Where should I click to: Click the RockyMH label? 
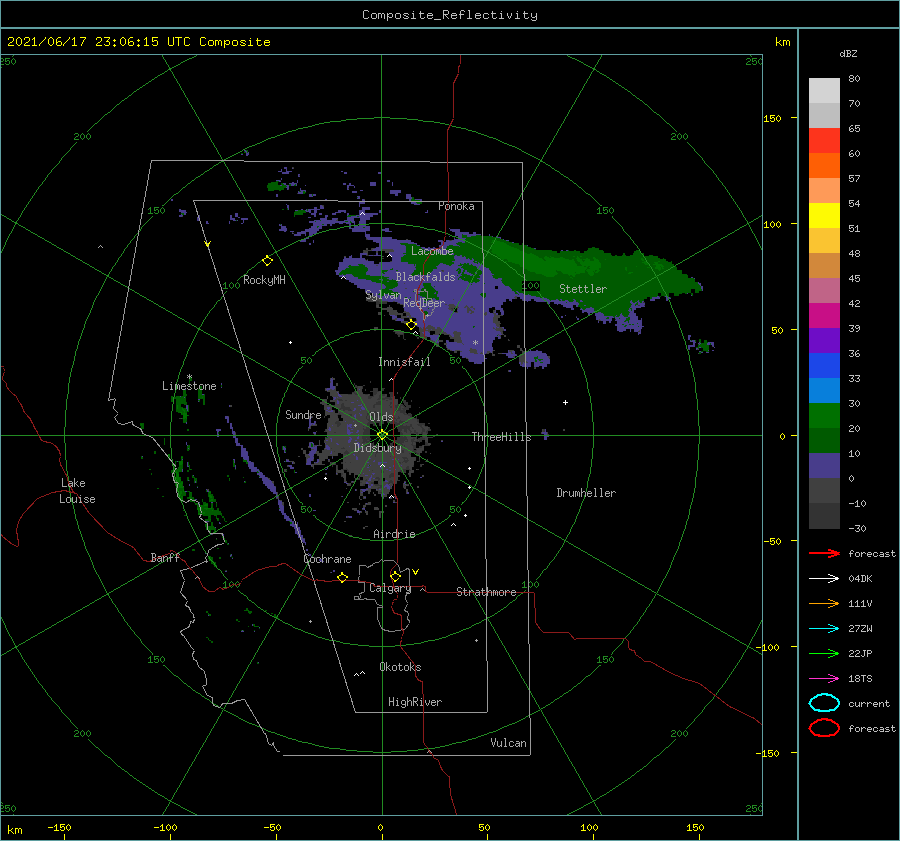click(x=264, y=280)
